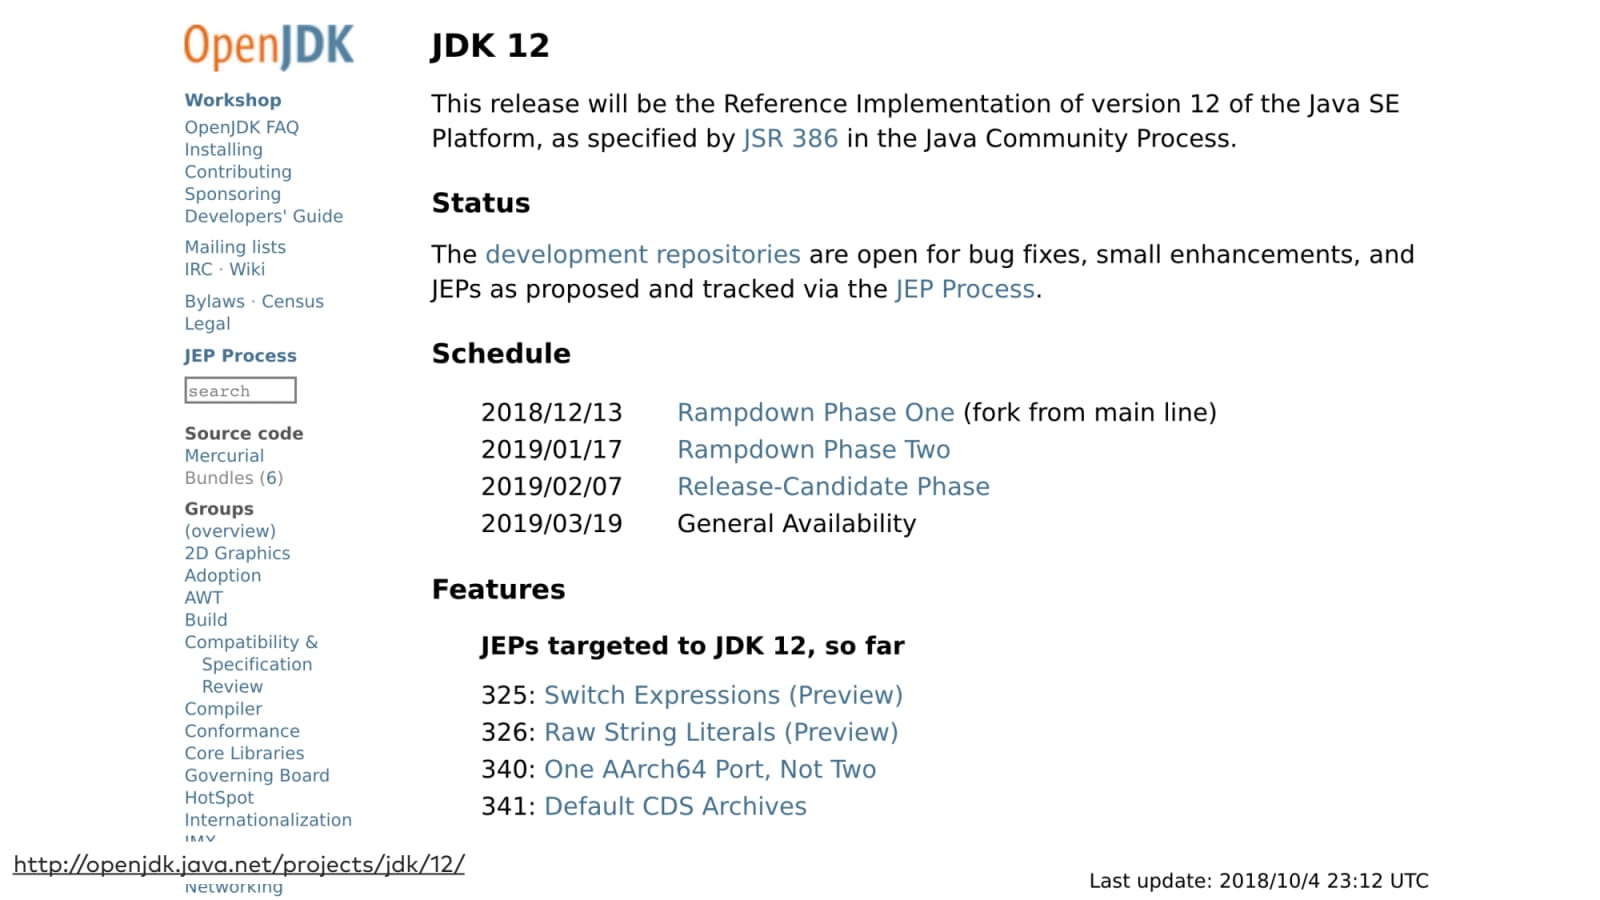Screen dimensions: 1600x900
Task: Follow the JSR 386 link
Action: point(790,139)
